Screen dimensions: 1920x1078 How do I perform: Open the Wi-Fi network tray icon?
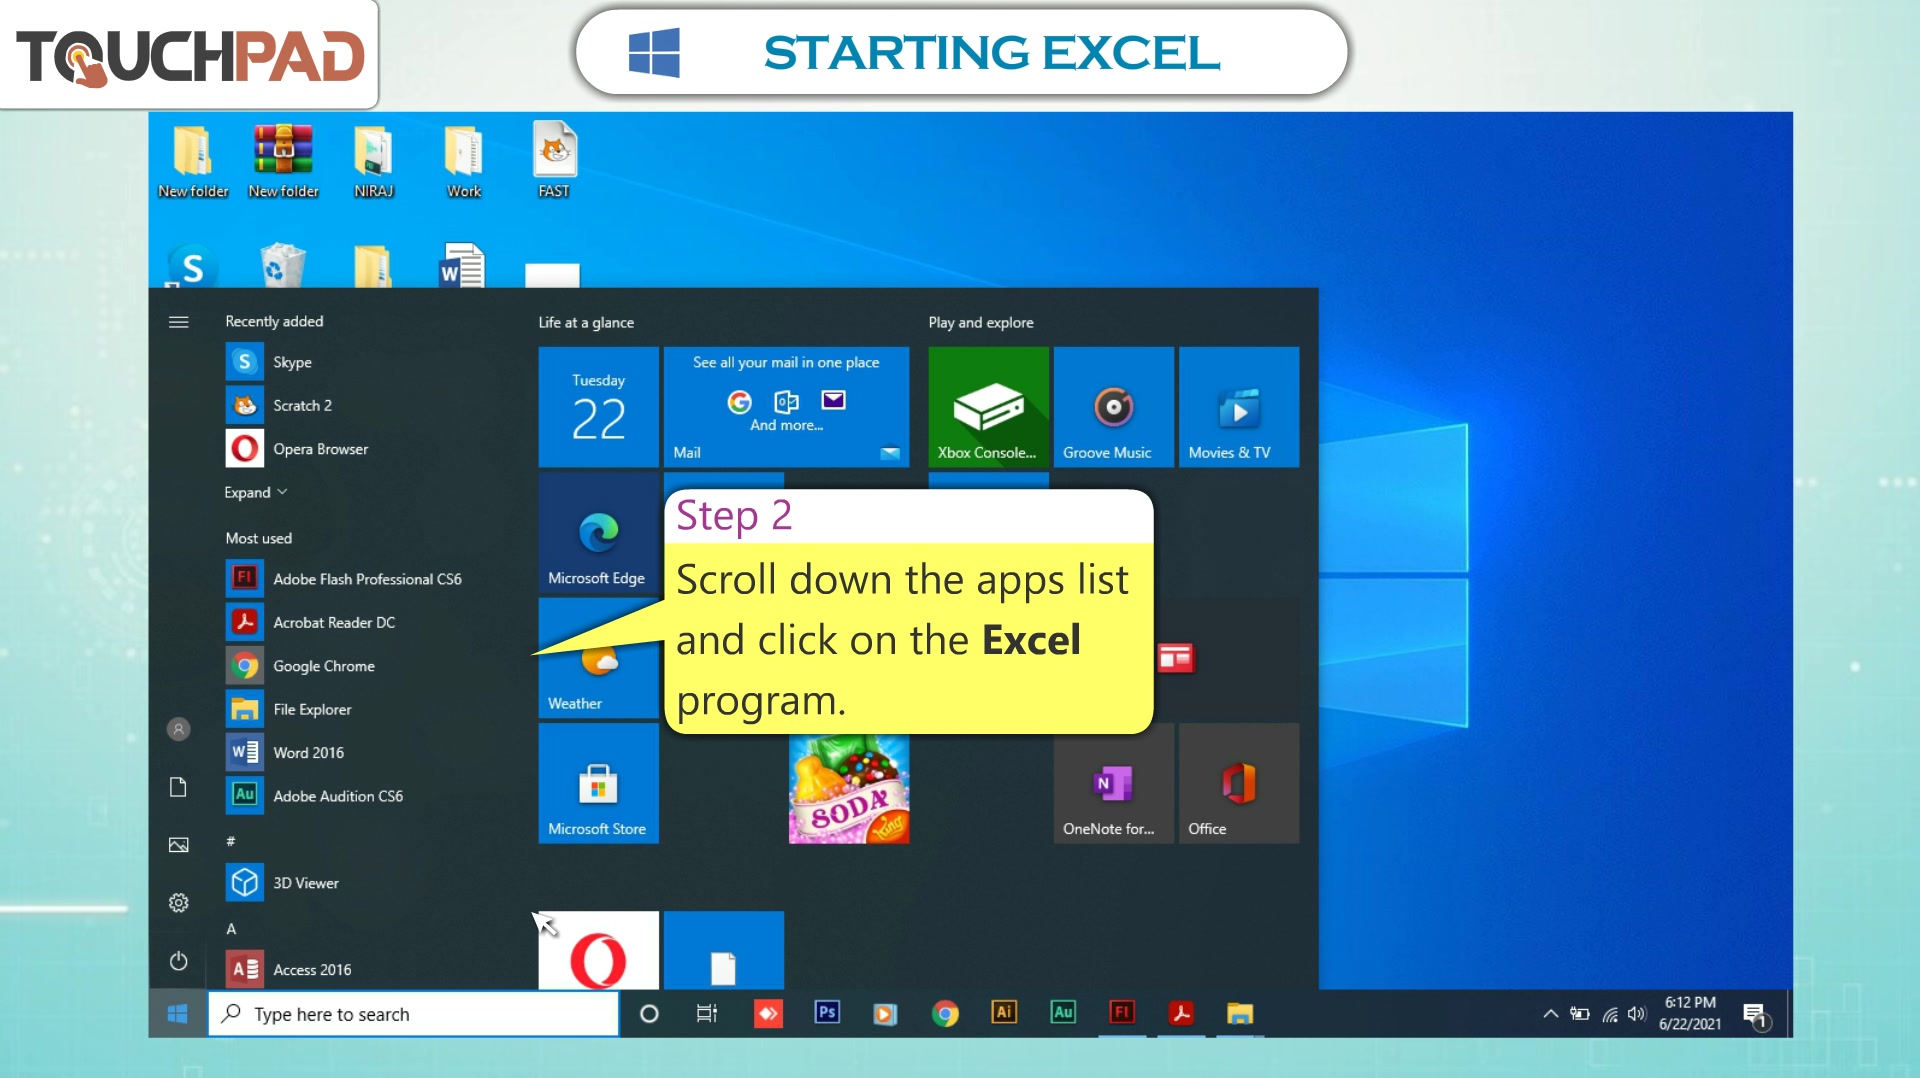tap(1609, 1014)
